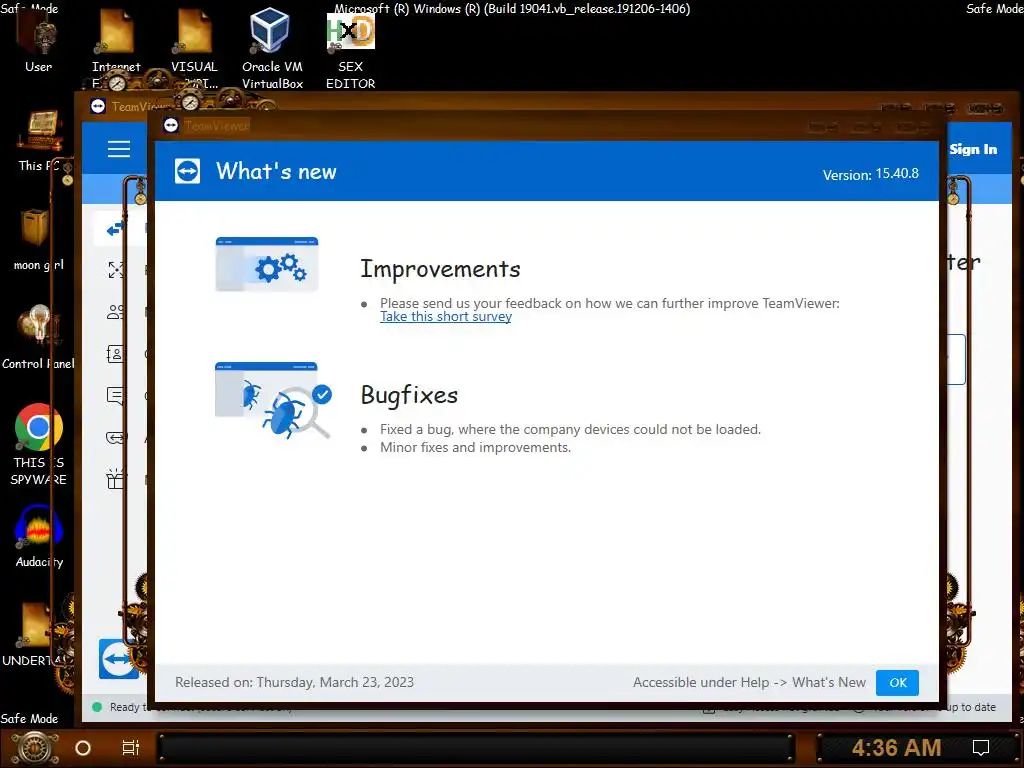Click Minor fixes and improvements line

point(475,447)
